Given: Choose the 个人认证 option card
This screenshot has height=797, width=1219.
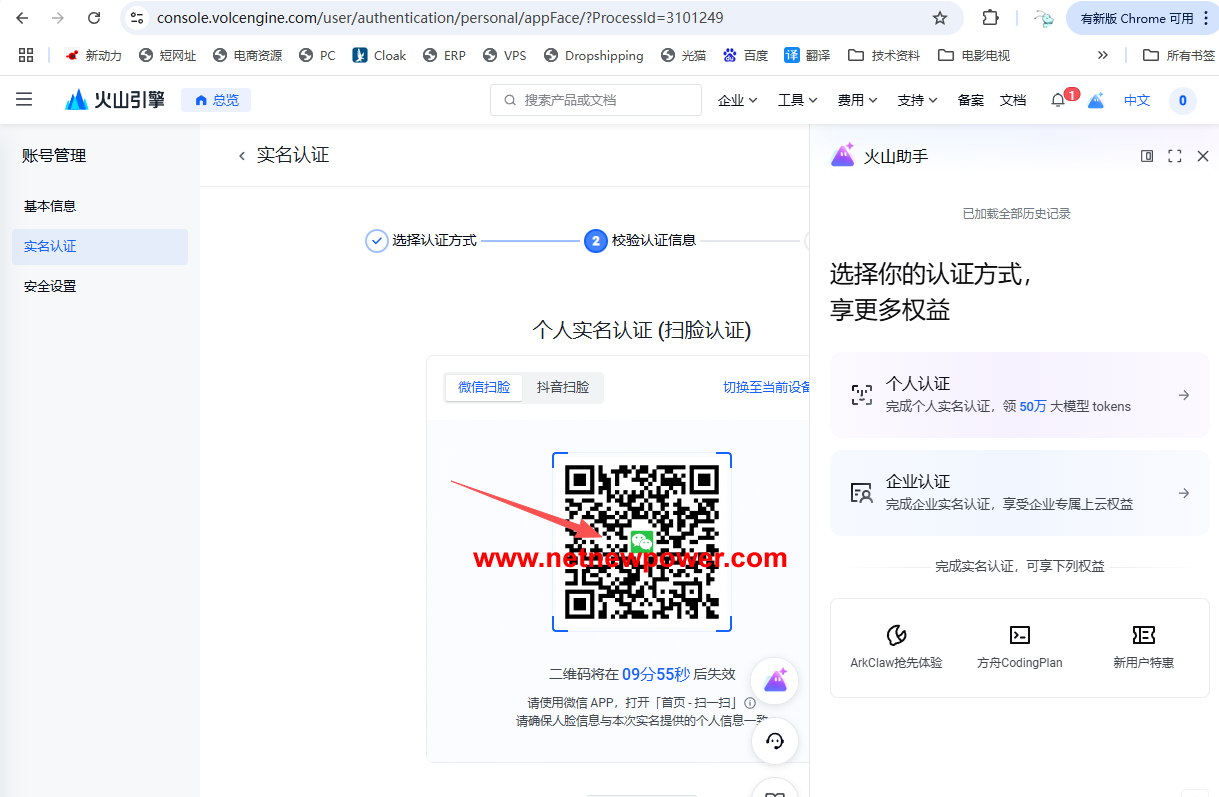Looking at the screenshot, I should tap(1019, 395).
